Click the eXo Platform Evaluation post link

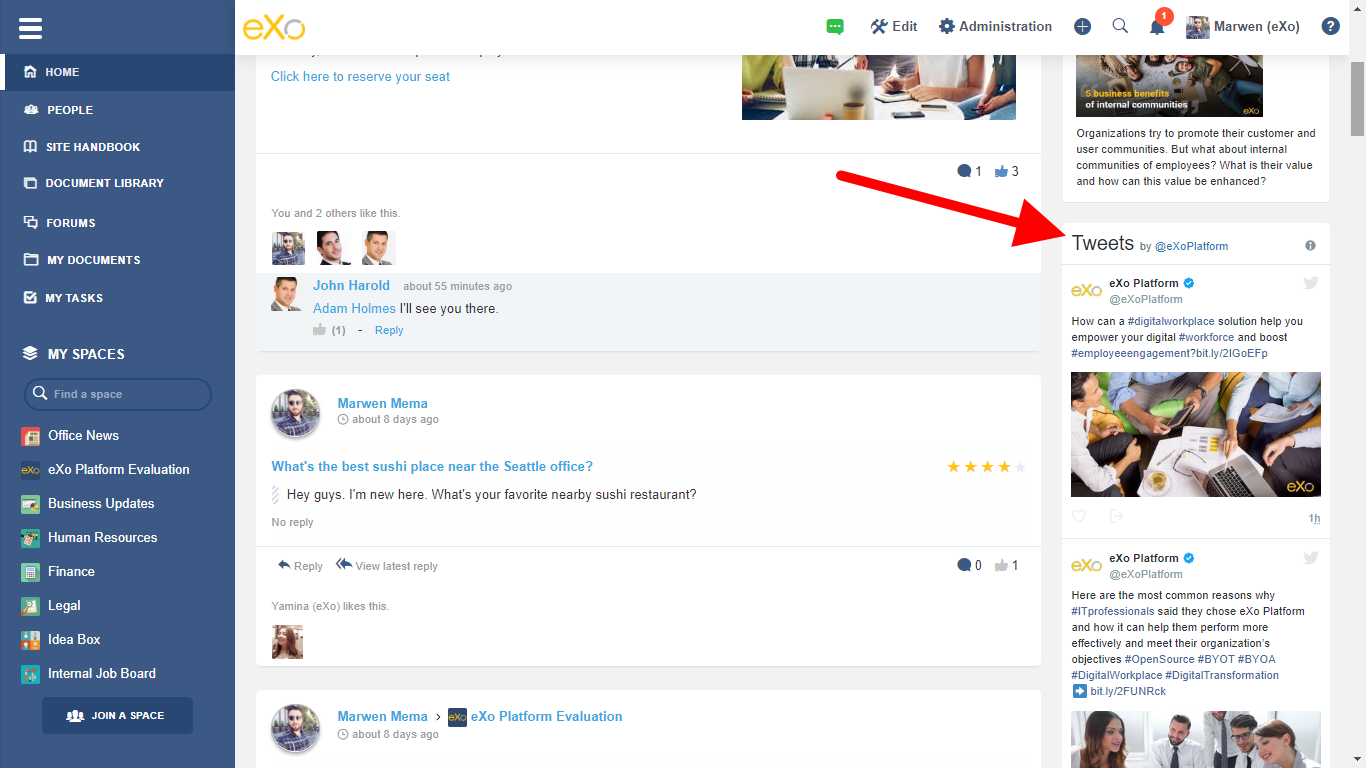546,717
